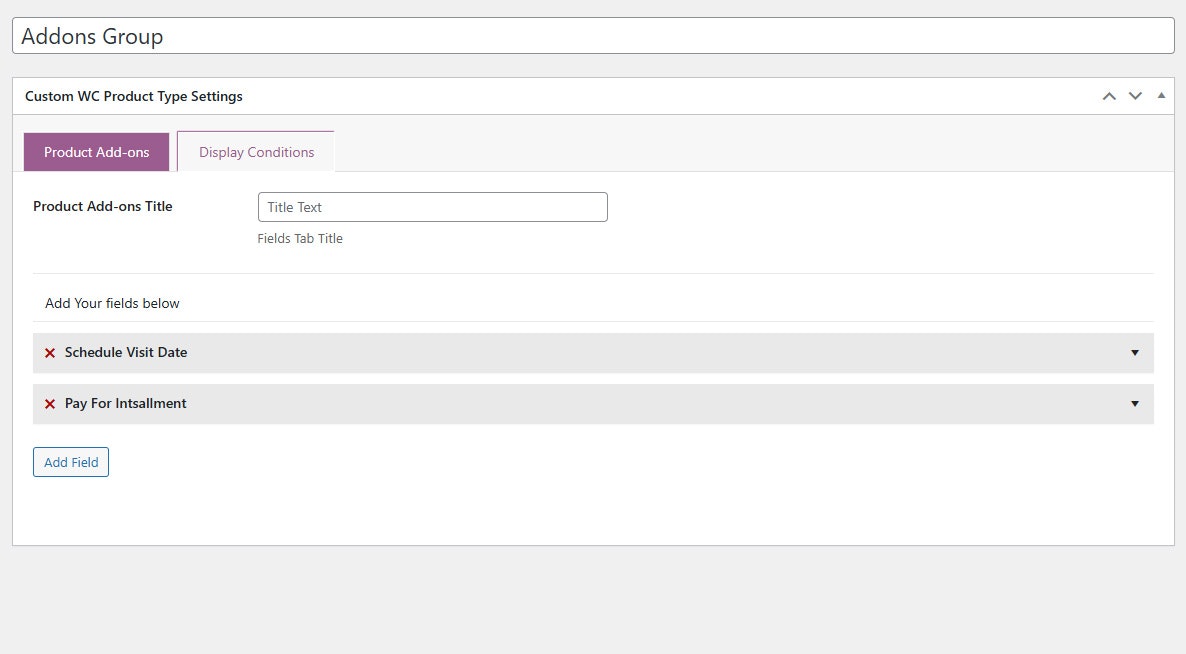Screen dimensions: 1186x654
Task: Switch to the Display Conditions tab
Action: pyautogui.click(x=256, y=152)
